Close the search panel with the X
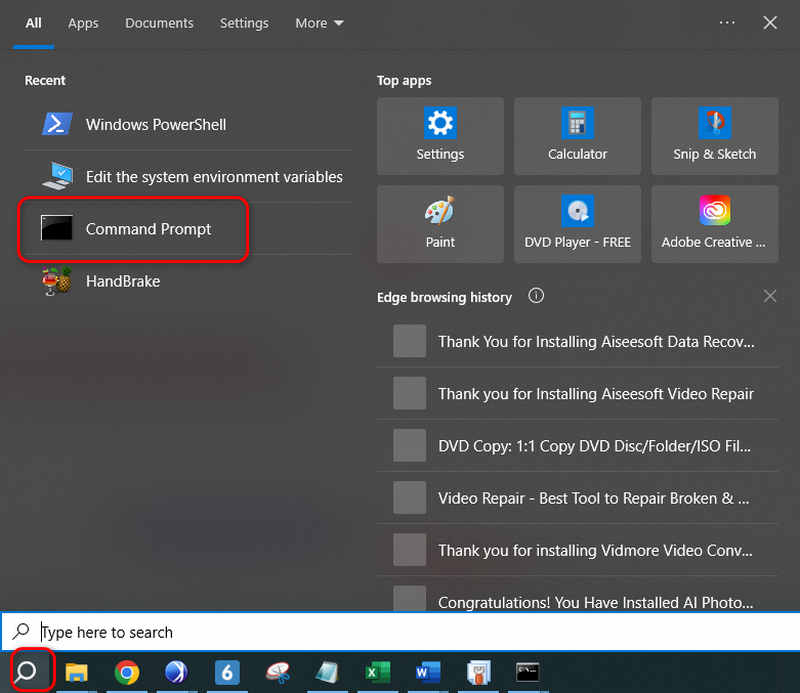Image resolution: width=800 pixels, height=693 pixels. (770, 22)
